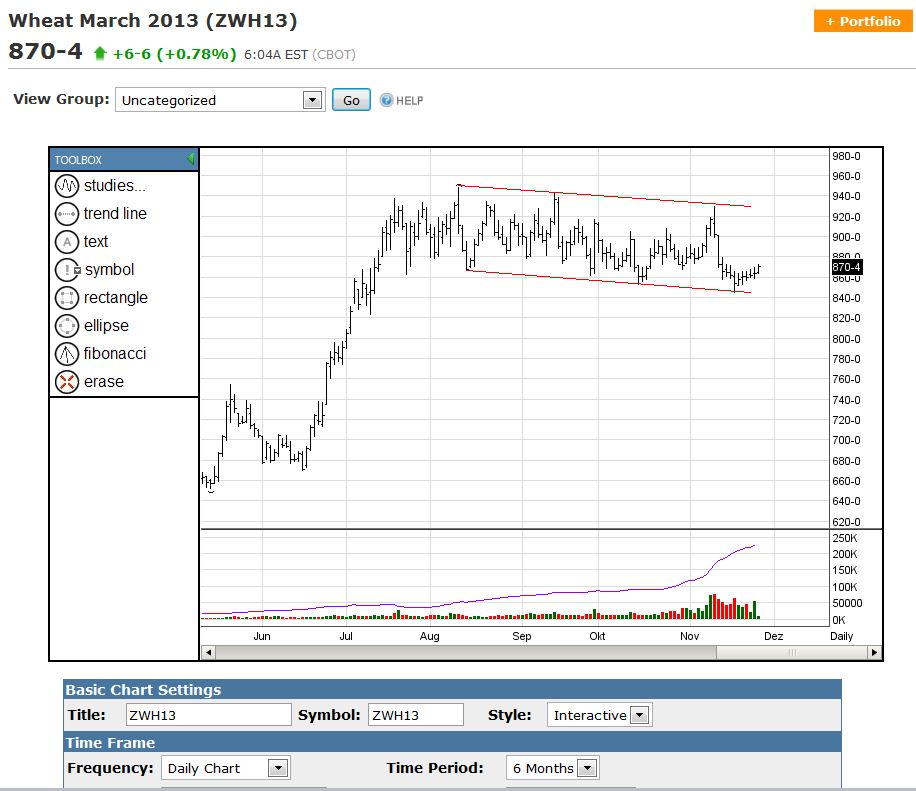This screenshot has height=791, width=916.
Task: Select the fibonacci tool
Action: click(100, 354)
